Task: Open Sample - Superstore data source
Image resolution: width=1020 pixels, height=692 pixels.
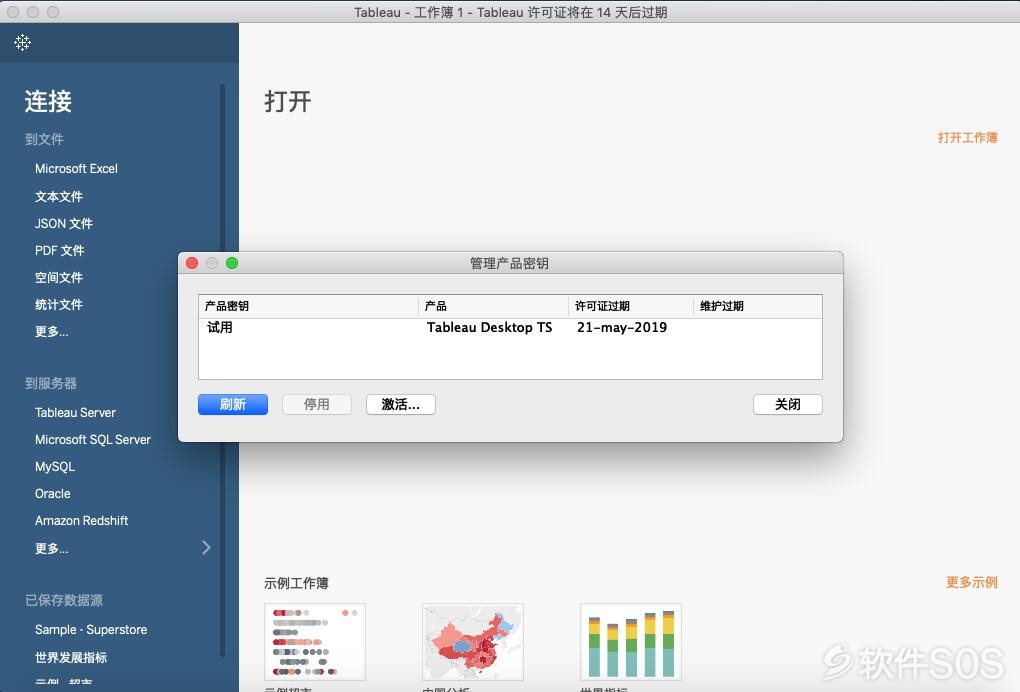Action: (x=91, y=630)
